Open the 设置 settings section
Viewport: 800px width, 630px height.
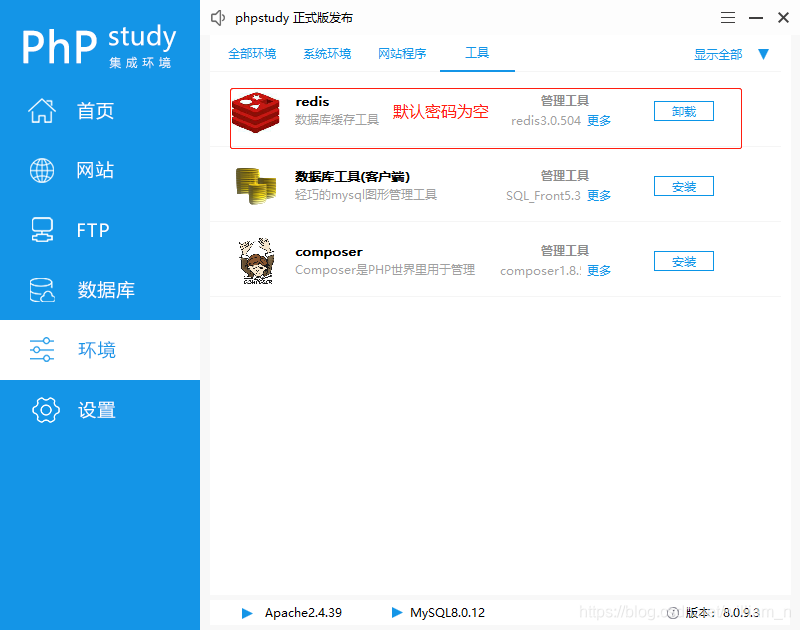coord(100,410)
